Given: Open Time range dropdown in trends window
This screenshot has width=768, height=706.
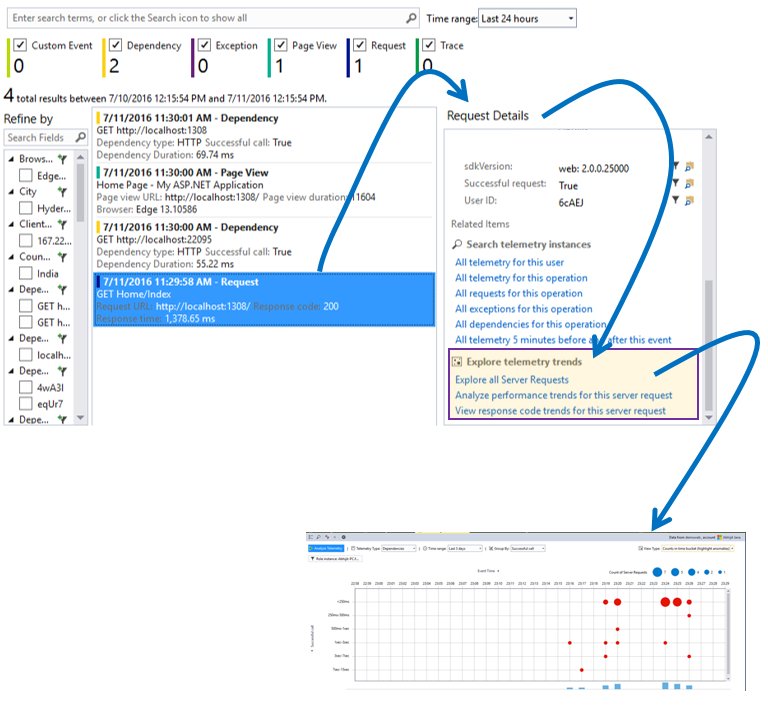Looking at the screenshot, I should pyautogui.click(x=465, y=548).
